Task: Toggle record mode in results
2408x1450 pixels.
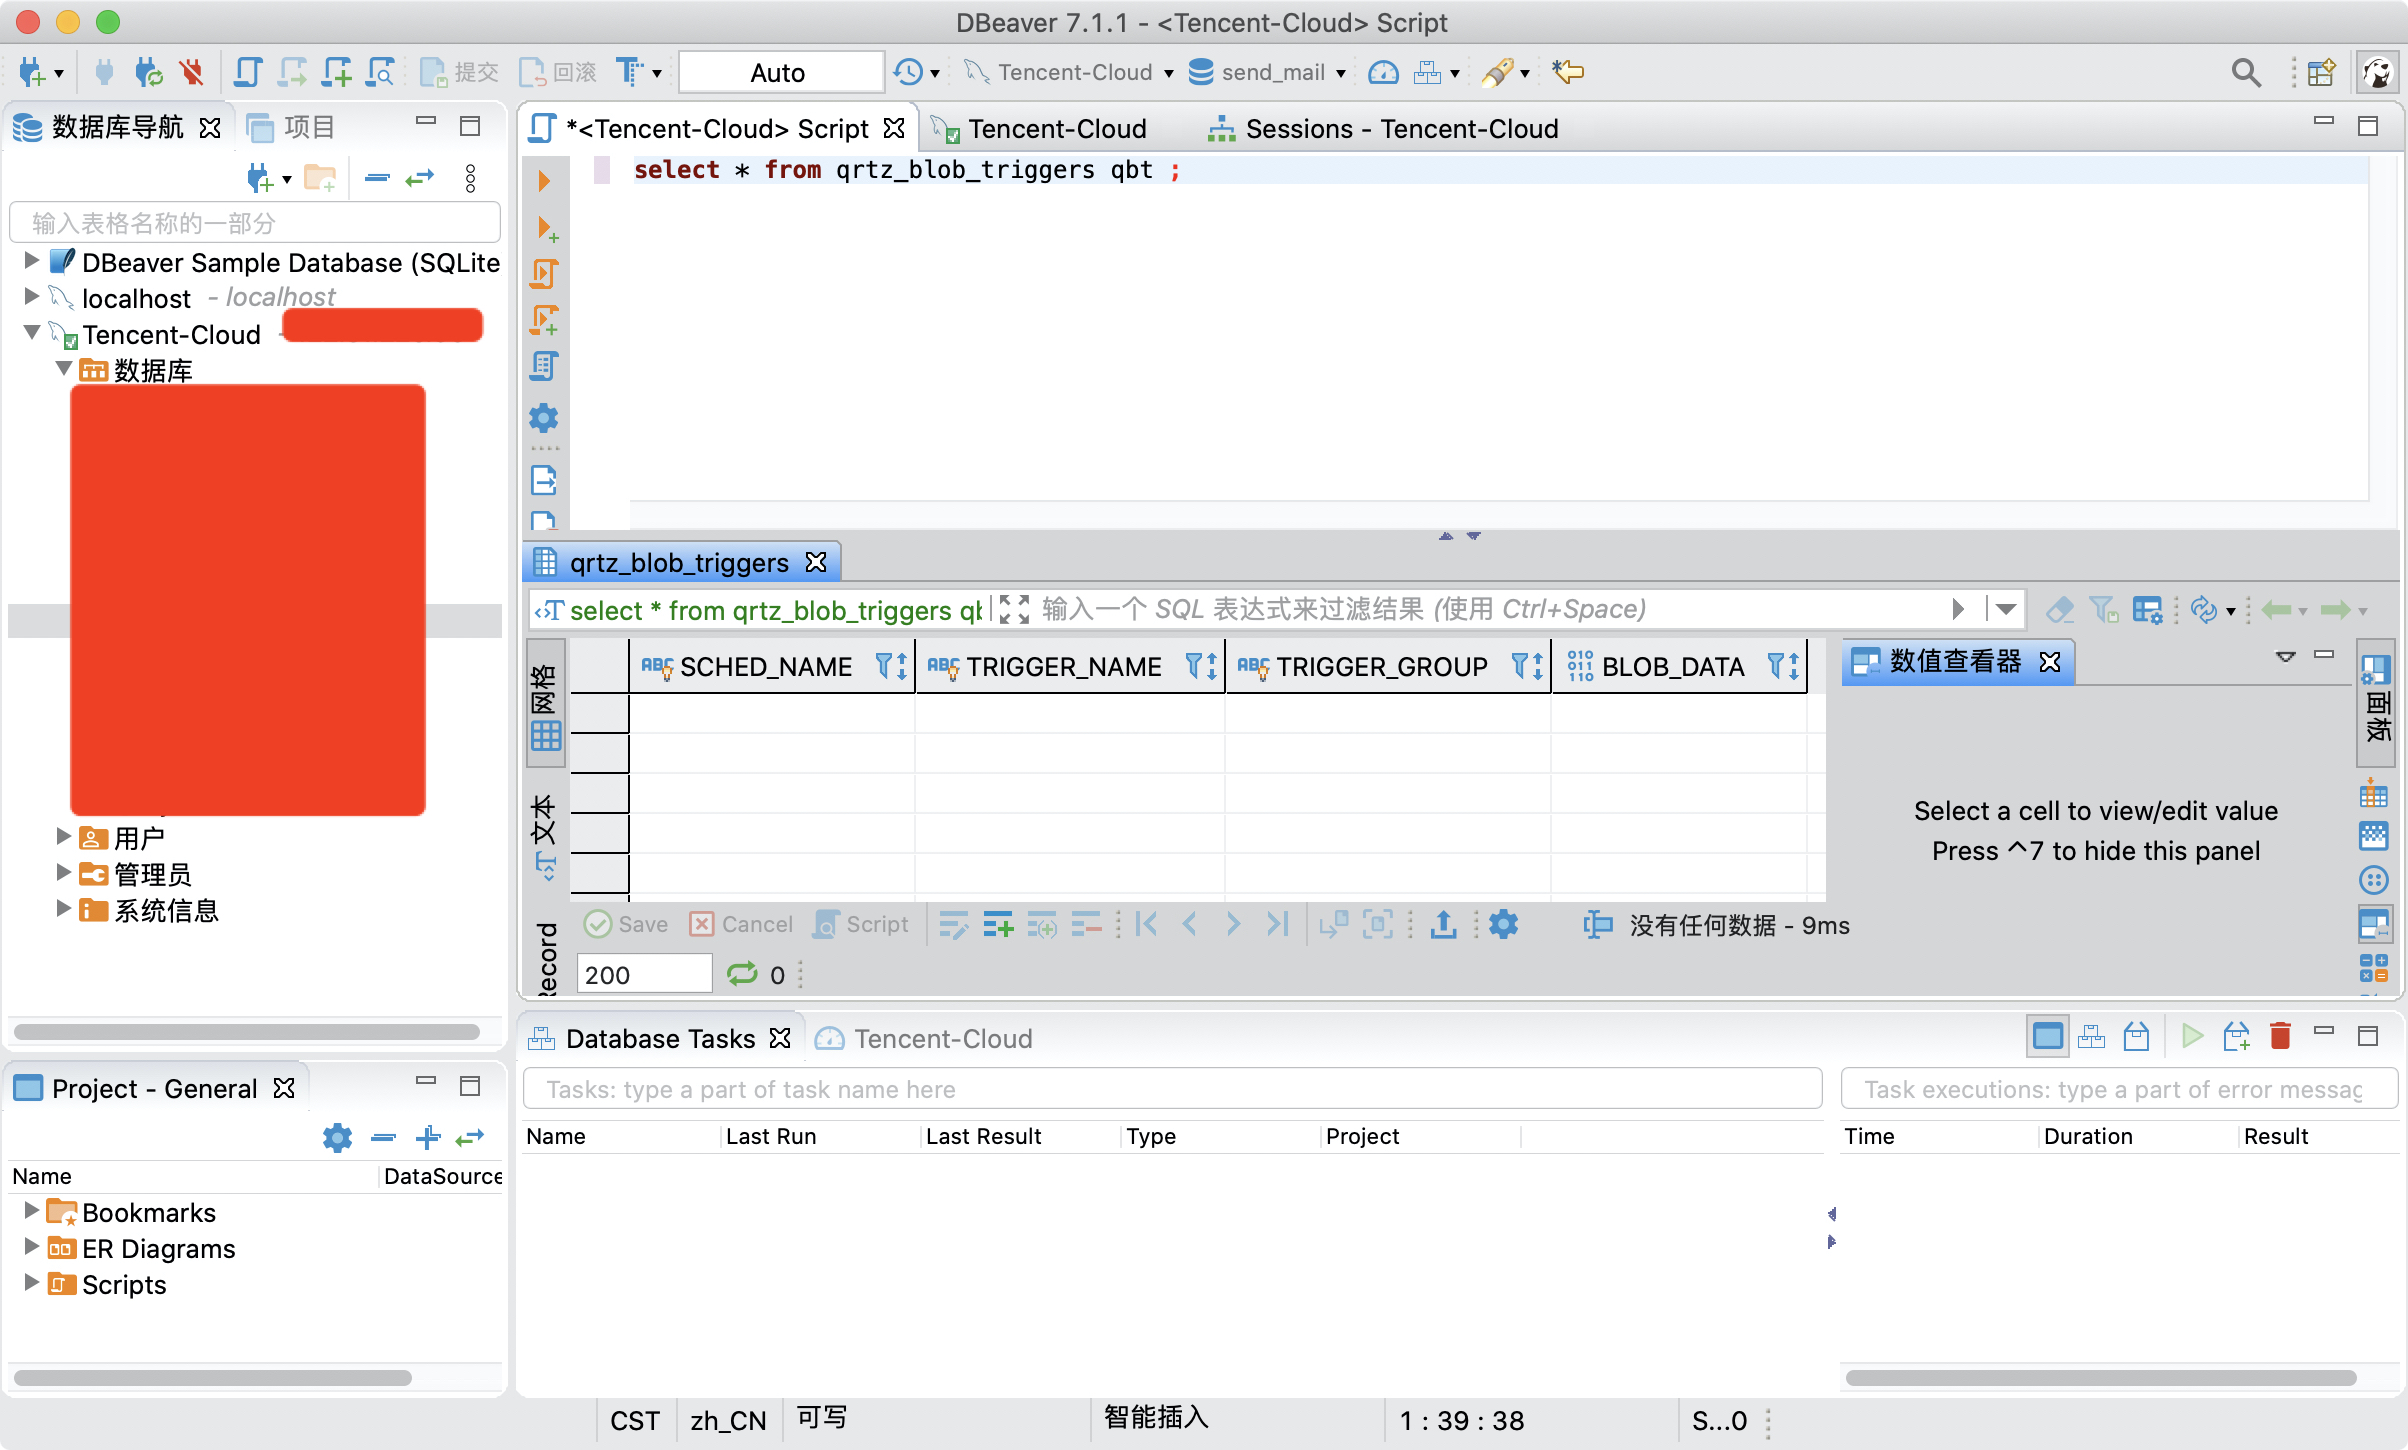Action: 546,958
